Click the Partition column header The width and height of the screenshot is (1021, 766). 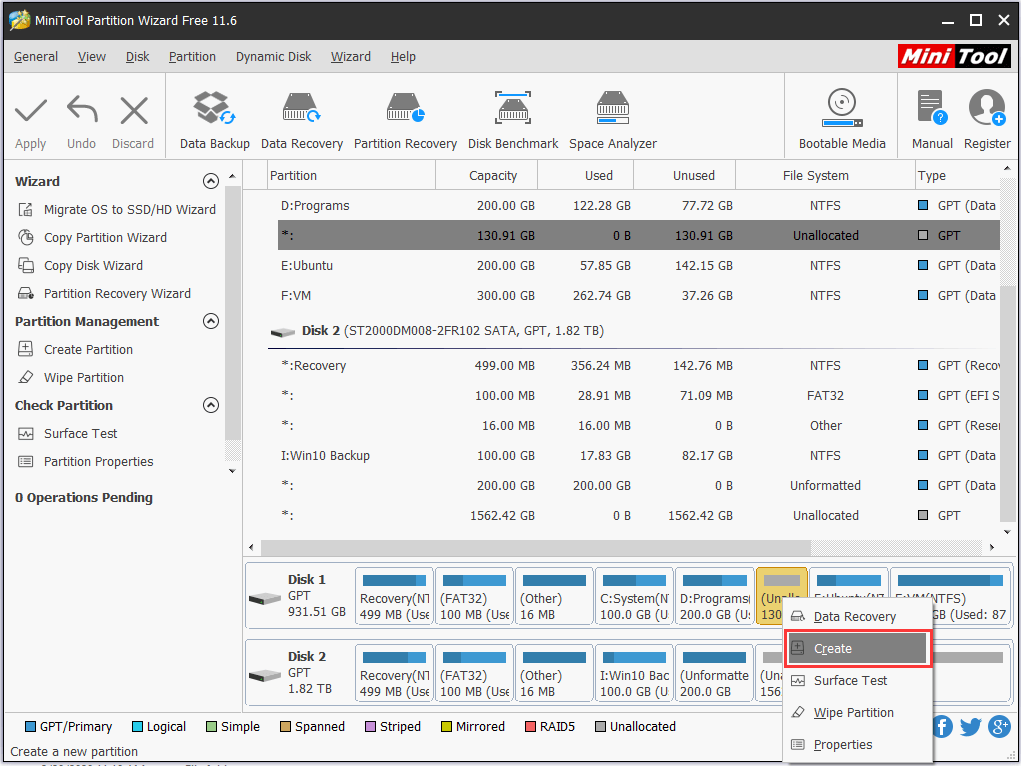tap(352, 176)
